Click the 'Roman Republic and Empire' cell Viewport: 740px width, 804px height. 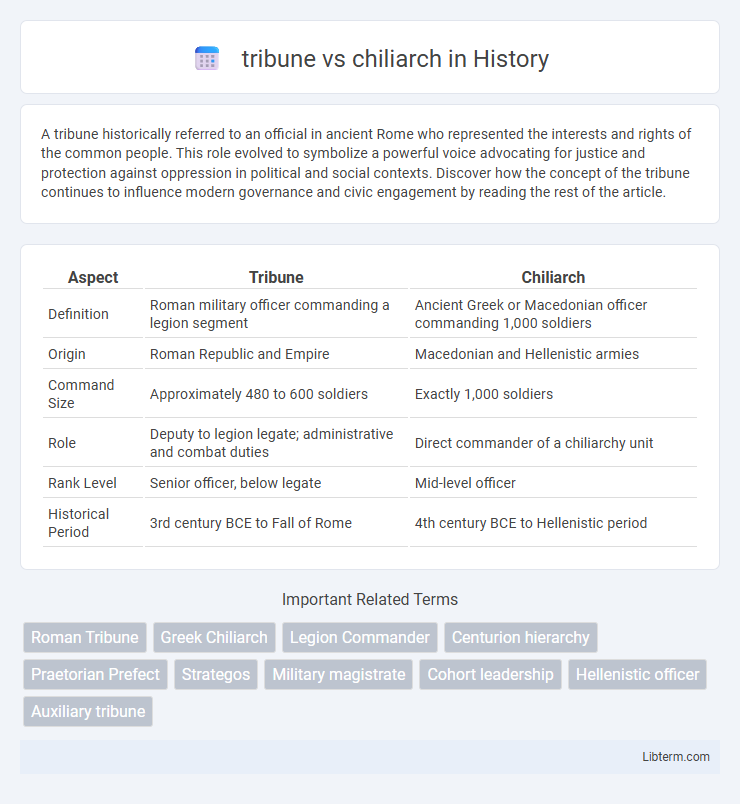click(x=239, y=354)
